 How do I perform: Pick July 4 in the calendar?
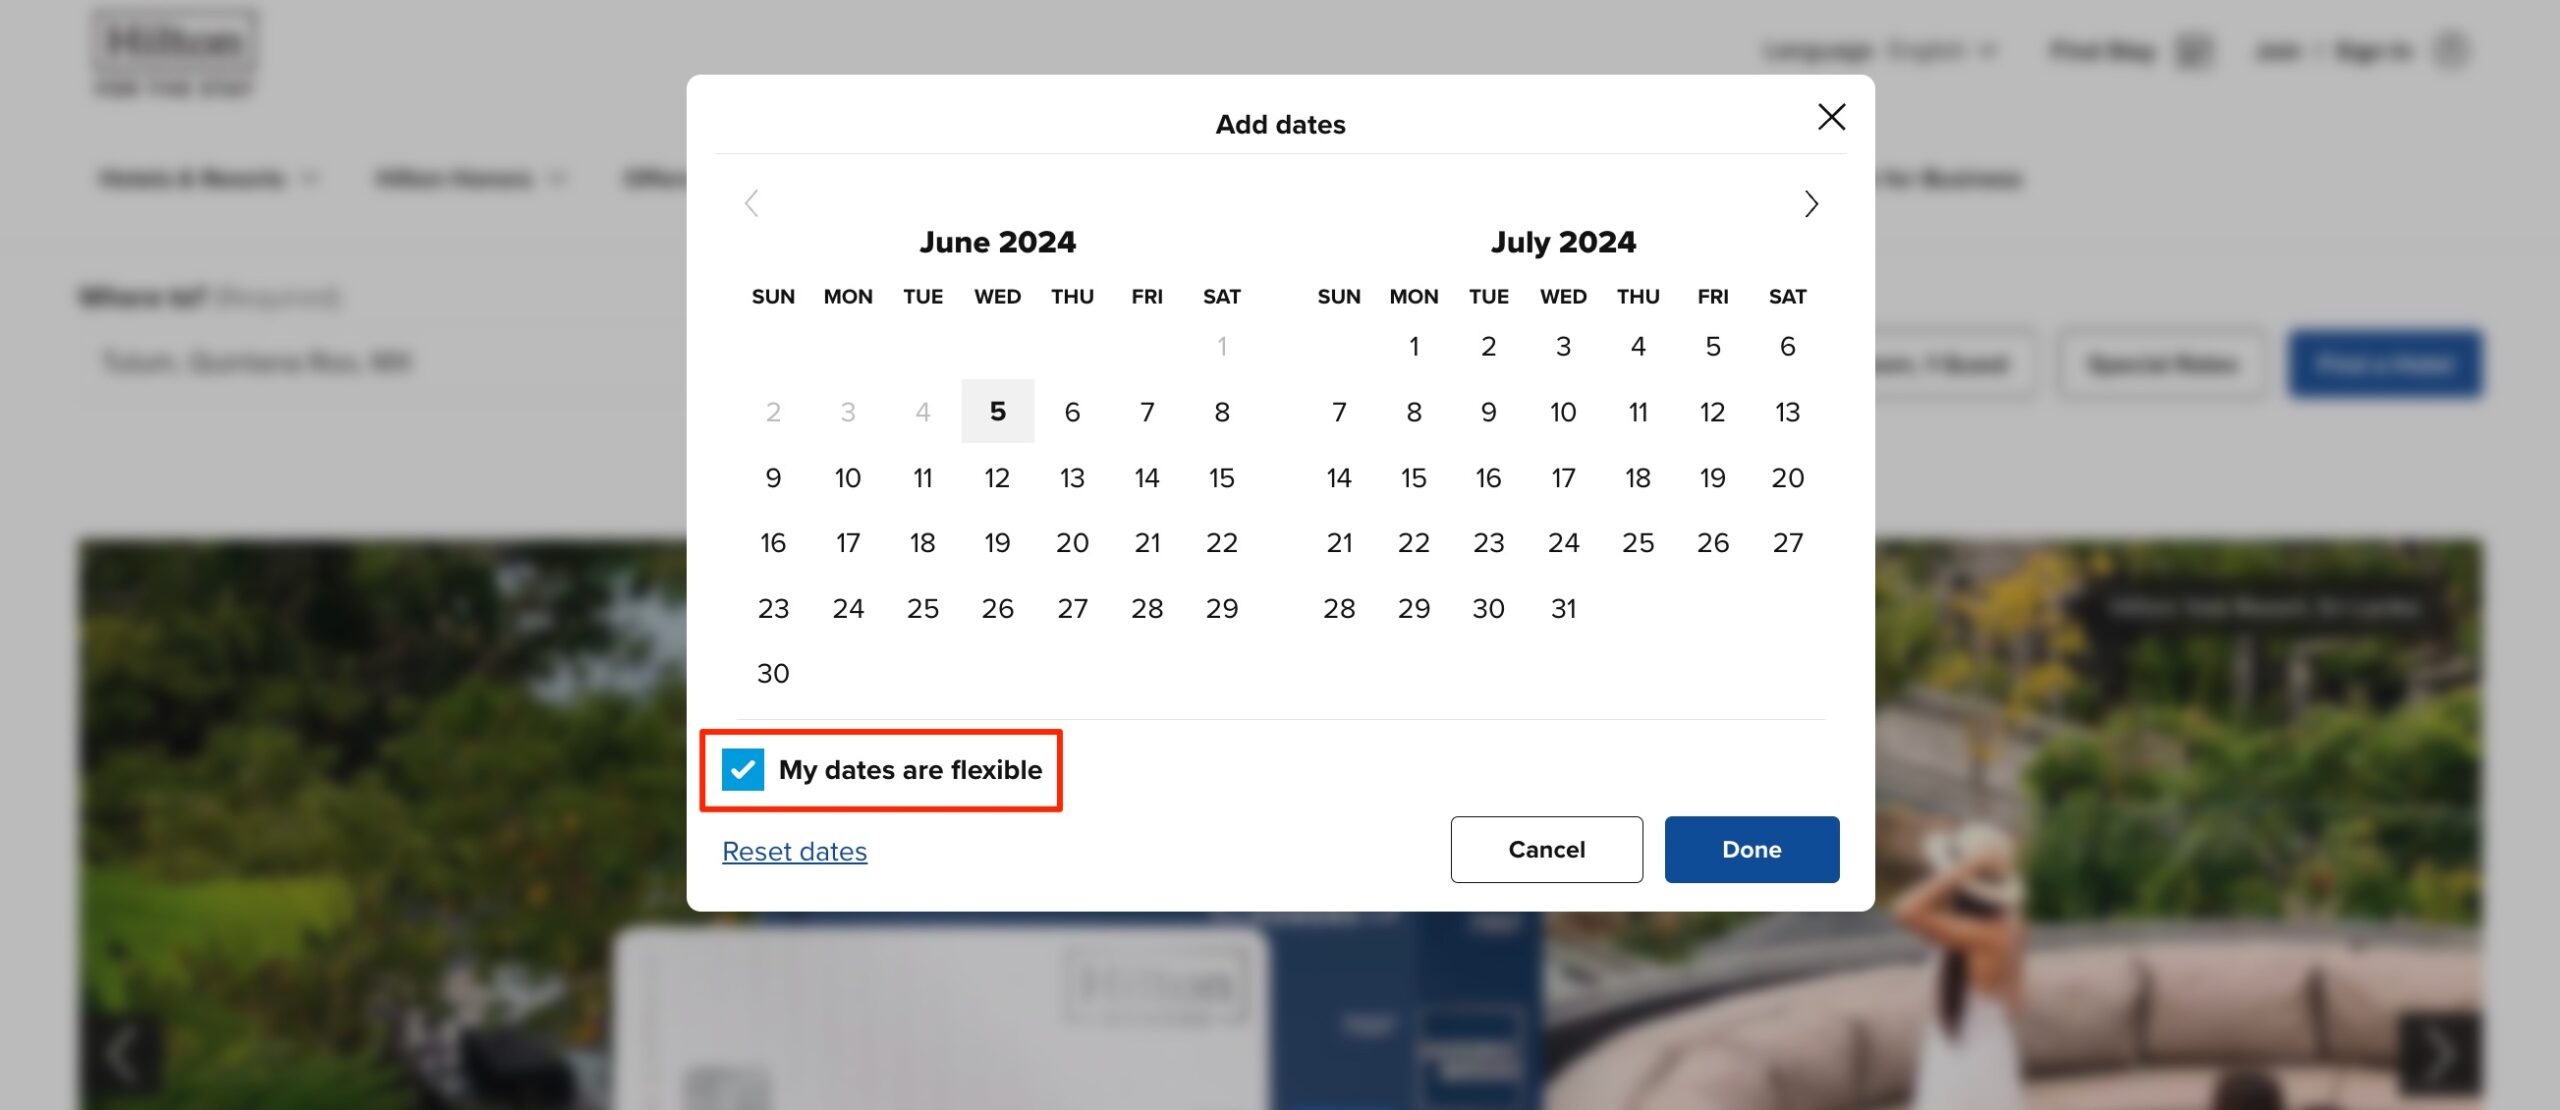pos(1638,346)
